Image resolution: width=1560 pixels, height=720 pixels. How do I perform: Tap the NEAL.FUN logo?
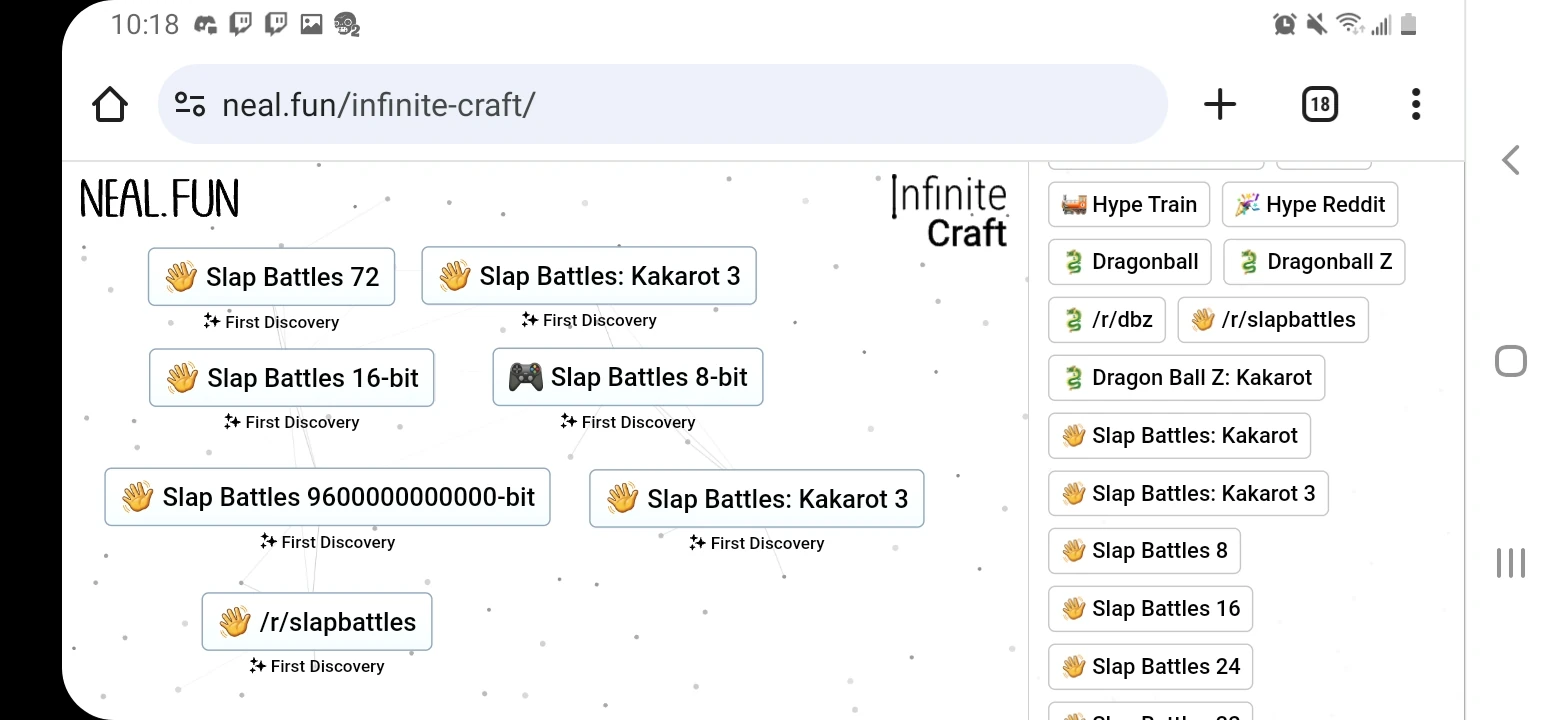click(160, 200)
